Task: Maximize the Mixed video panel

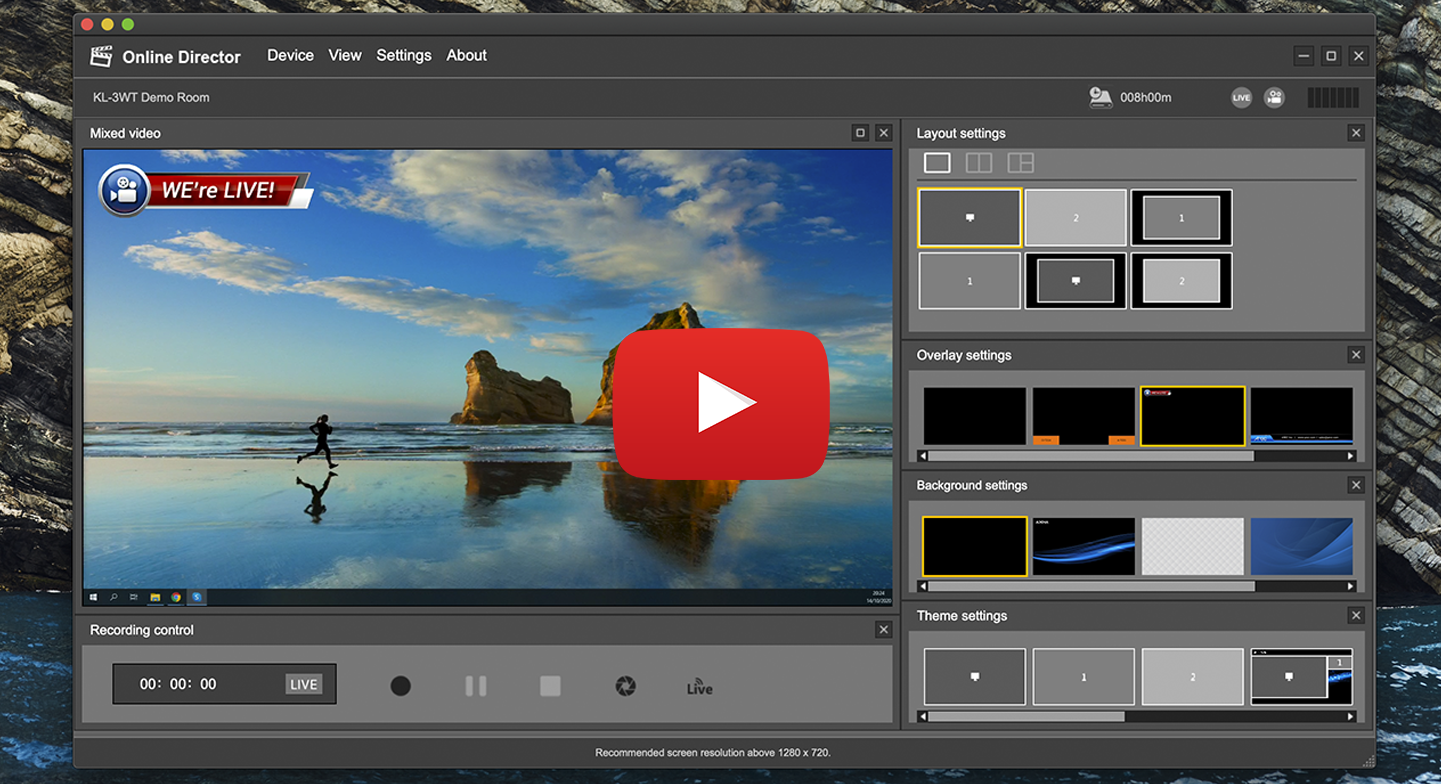Action: 860,133
